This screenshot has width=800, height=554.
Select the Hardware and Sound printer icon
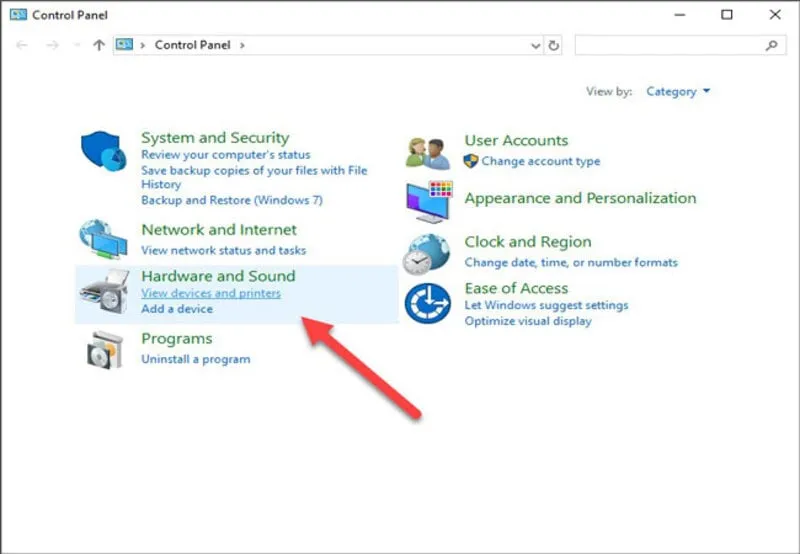pos(104,291)
